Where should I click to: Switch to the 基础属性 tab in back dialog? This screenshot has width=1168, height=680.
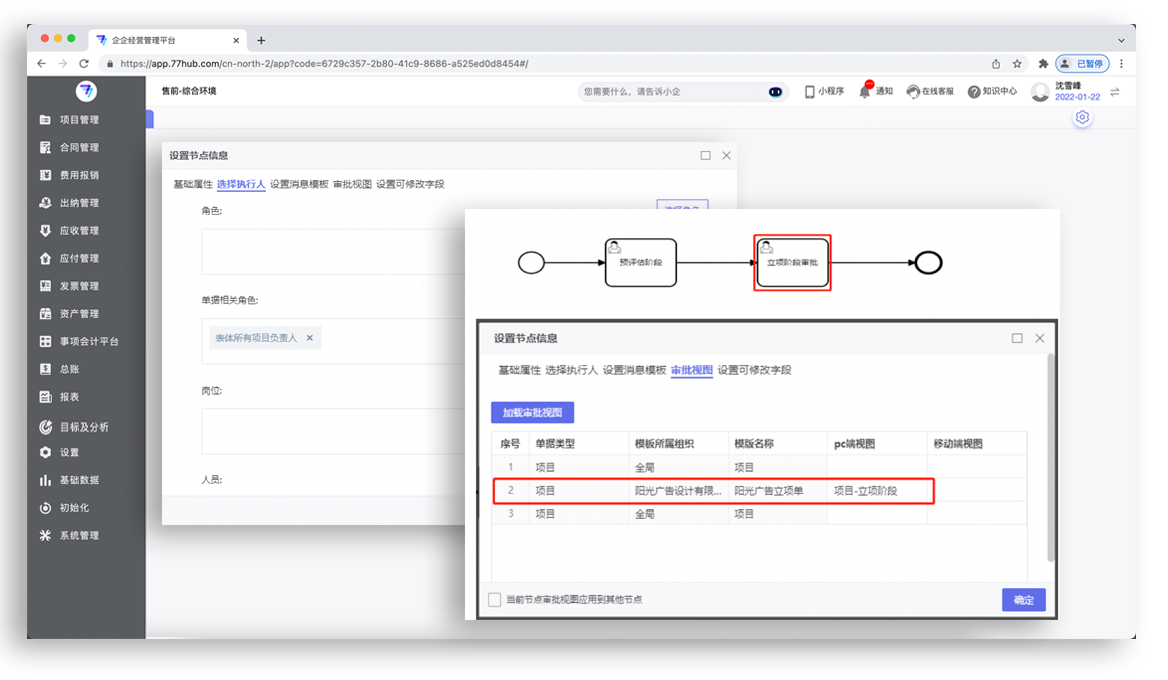coord(193,184)
